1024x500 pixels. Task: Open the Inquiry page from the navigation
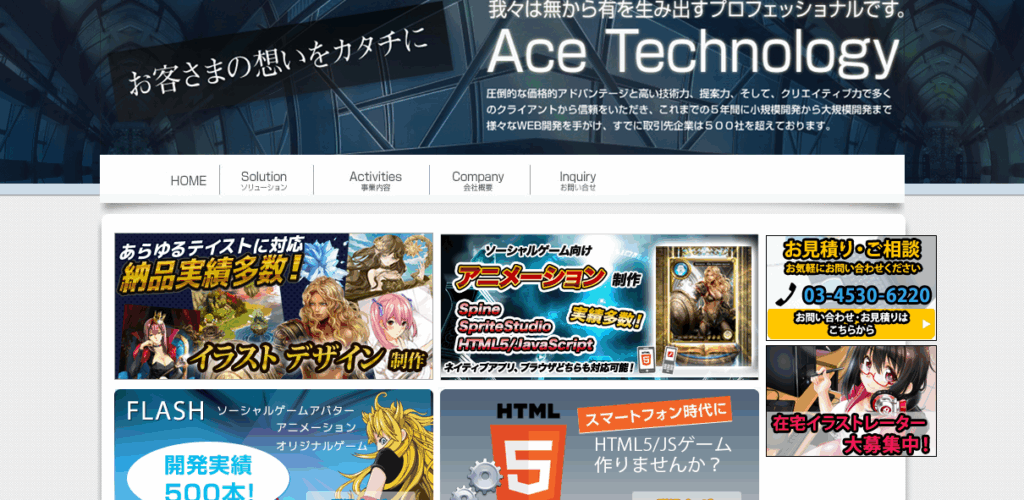click(x=577, y=180)
